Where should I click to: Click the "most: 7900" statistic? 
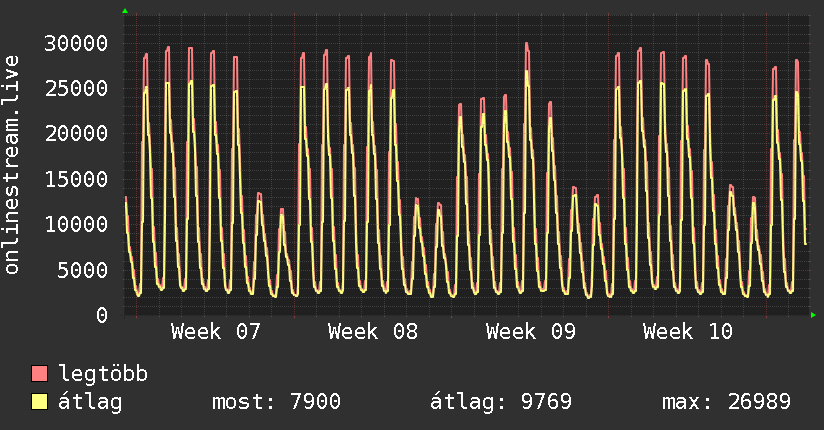pos(276,403)
